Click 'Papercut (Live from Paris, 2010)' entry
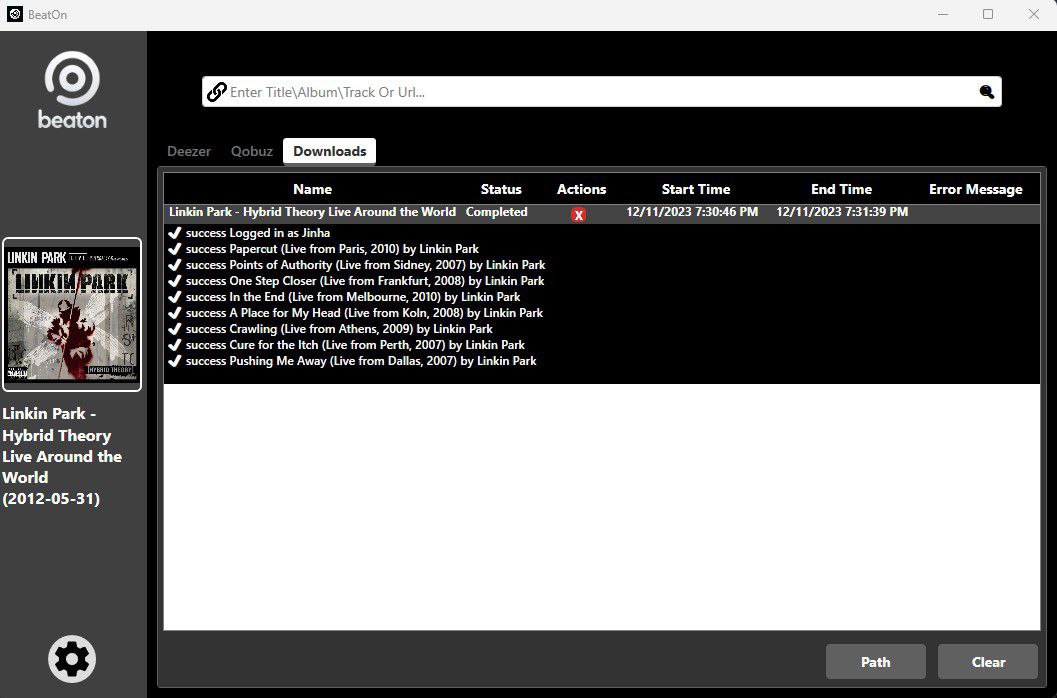 [x=332, y=249]
